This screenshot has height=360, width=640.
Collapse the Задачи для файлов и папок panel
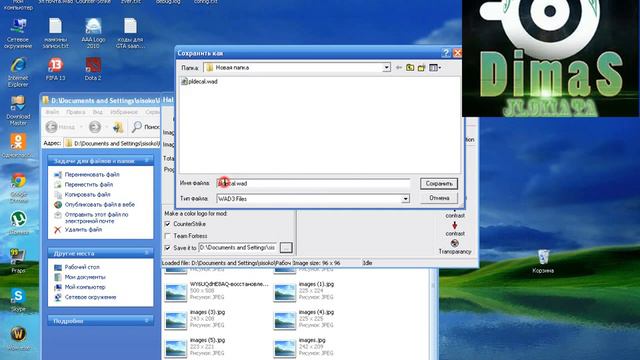coord(147,161)
